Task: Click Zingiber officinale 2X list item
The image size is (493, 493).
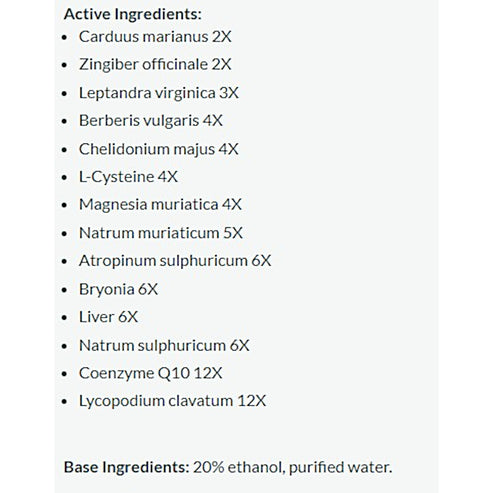Action: [155, 64]
